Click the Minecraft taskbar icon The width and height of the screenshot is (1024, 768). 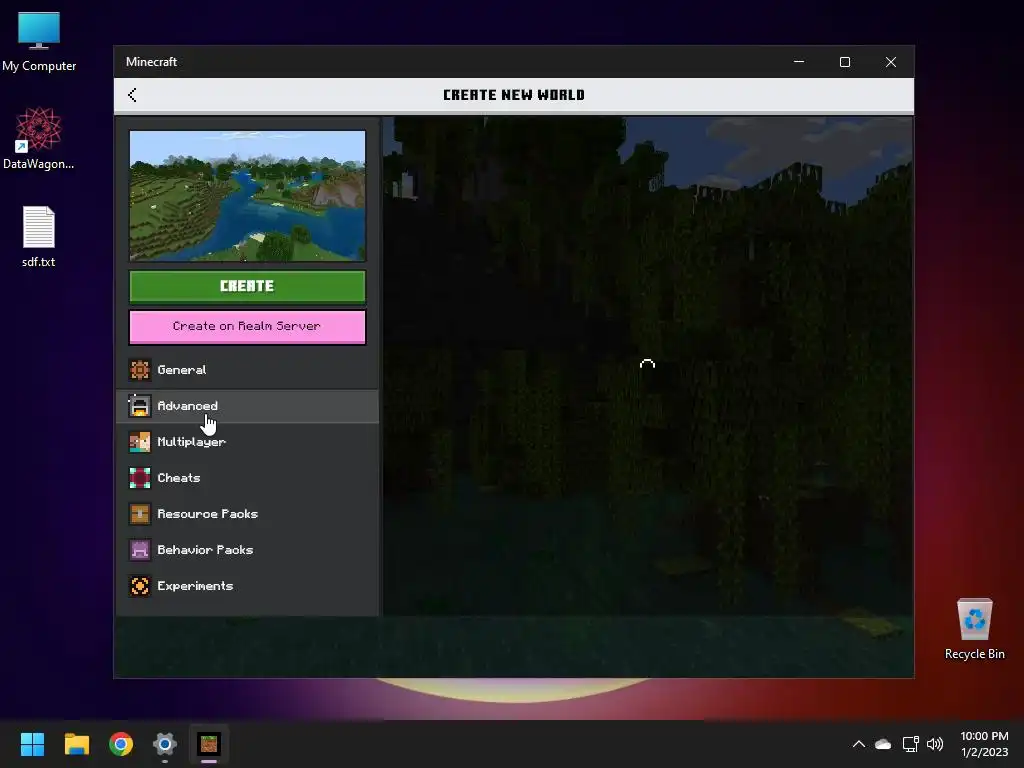[209, 744]
